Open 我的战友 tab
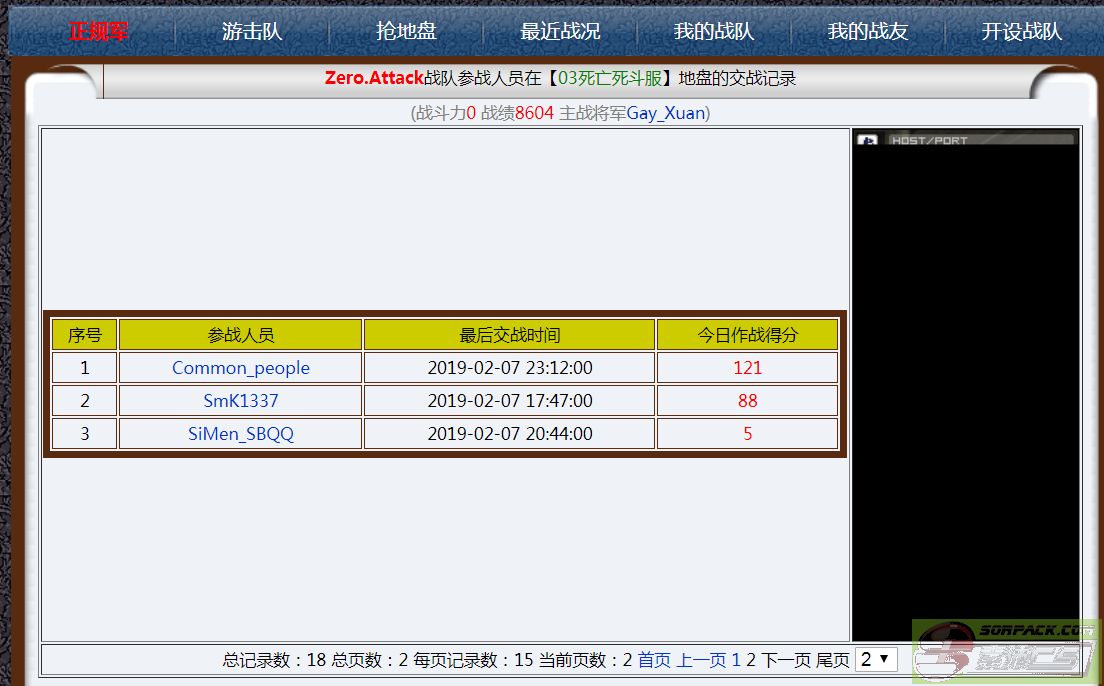This screenshot has height=686, width=1104. [868, 32]
